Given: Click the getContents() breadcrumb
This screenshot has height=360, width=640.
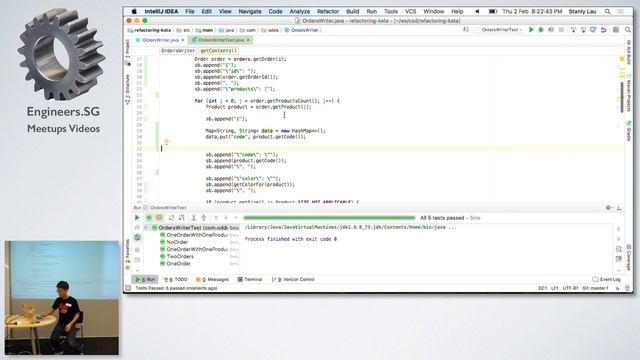Looking at the screenshot, I should pos(219,51).
